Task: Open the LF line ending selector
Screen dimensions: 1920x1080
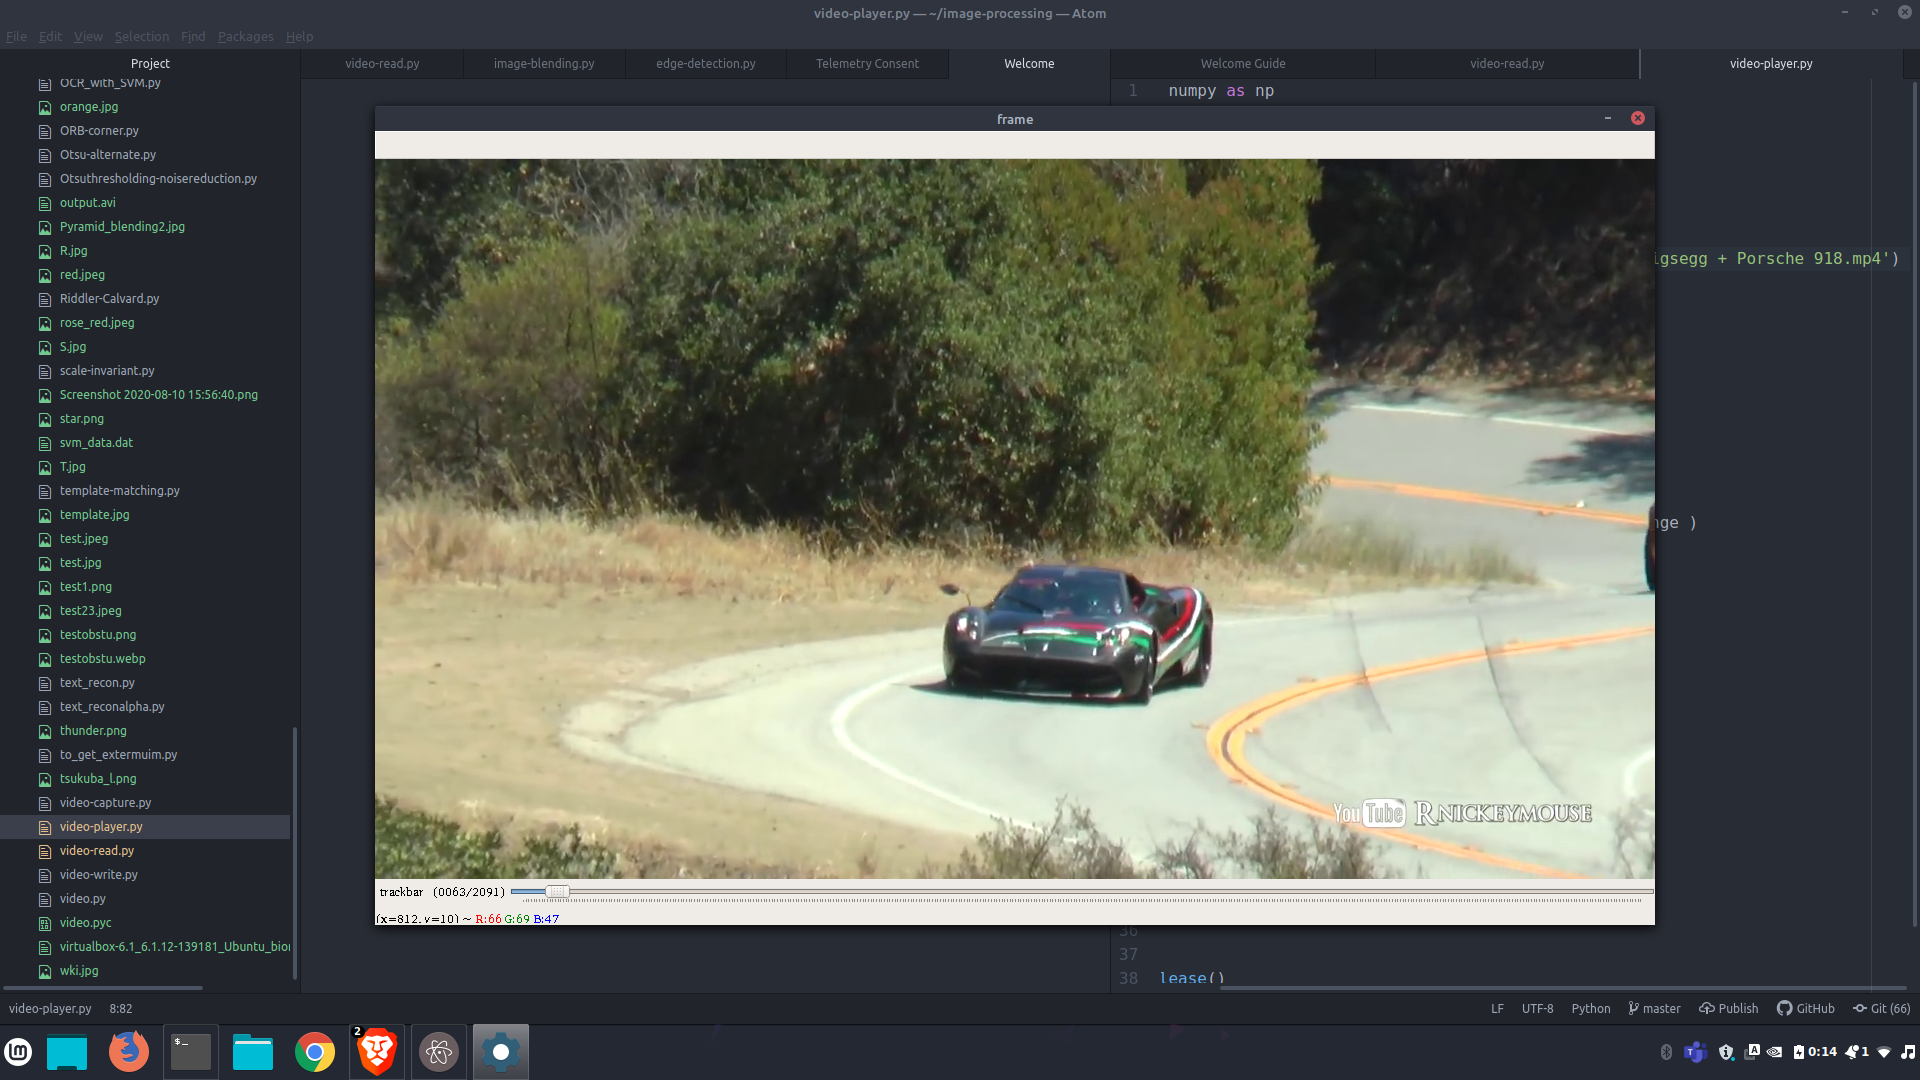Action: (x=1497, y=1009)
